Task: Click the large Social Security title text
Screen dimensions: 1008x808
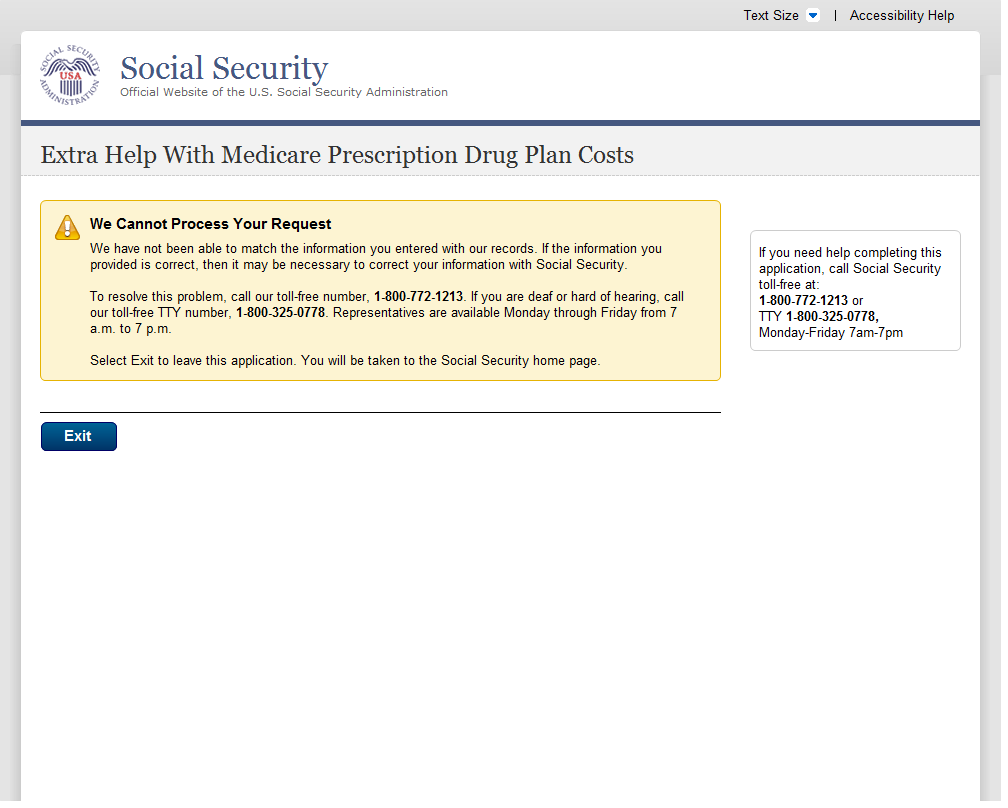Action: tap(224, 68)
